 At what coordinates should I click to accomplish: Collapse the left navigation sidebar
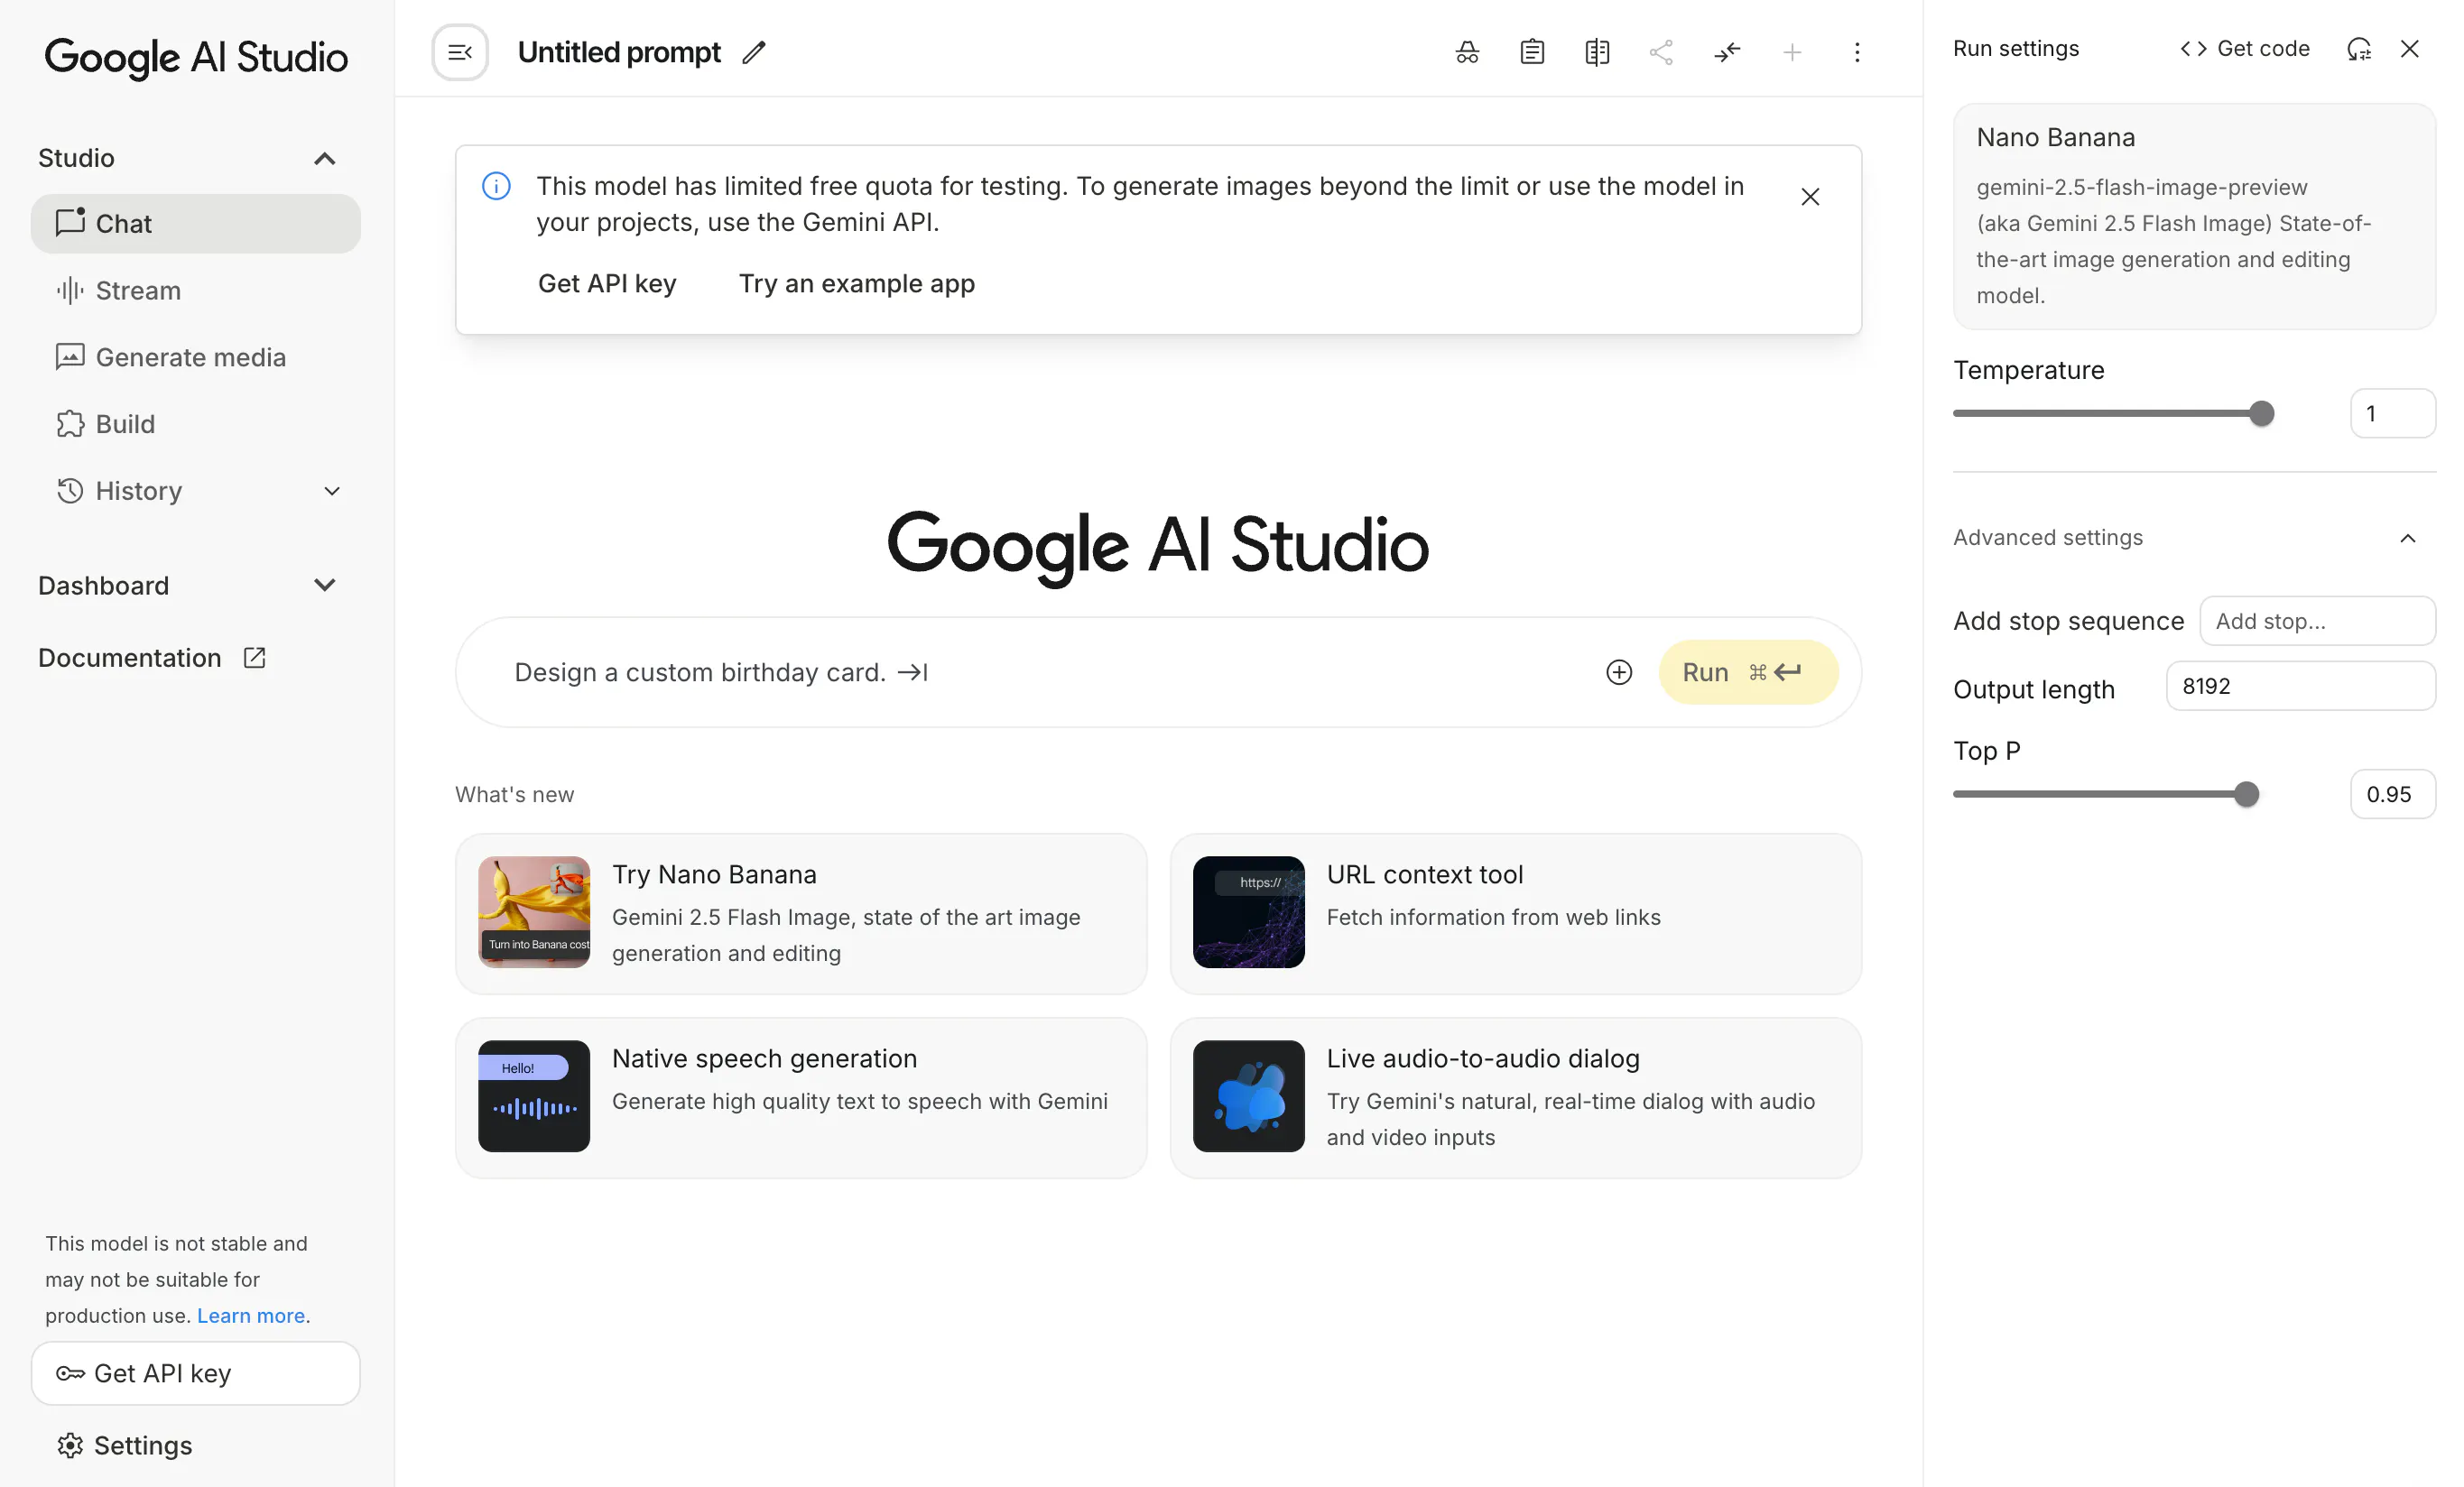460,52
